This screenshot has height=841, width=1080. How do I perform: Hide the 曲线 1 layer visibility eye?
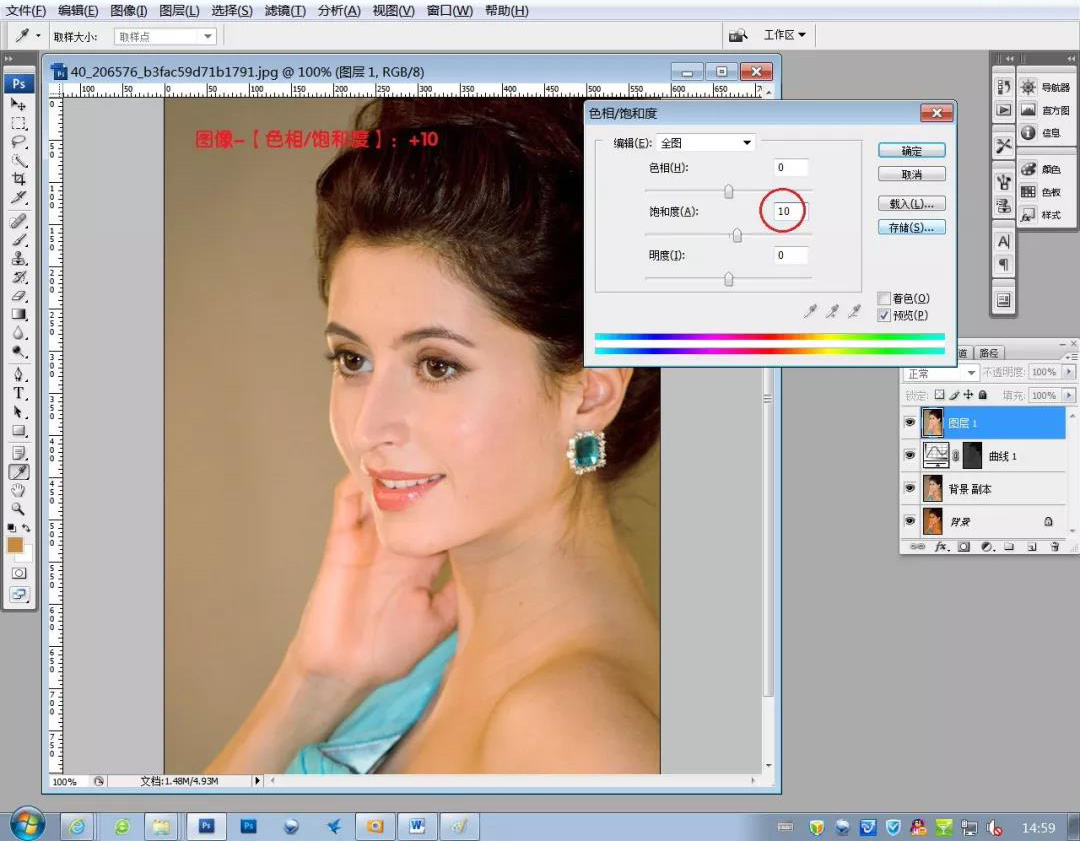click(x=910, y=456)
